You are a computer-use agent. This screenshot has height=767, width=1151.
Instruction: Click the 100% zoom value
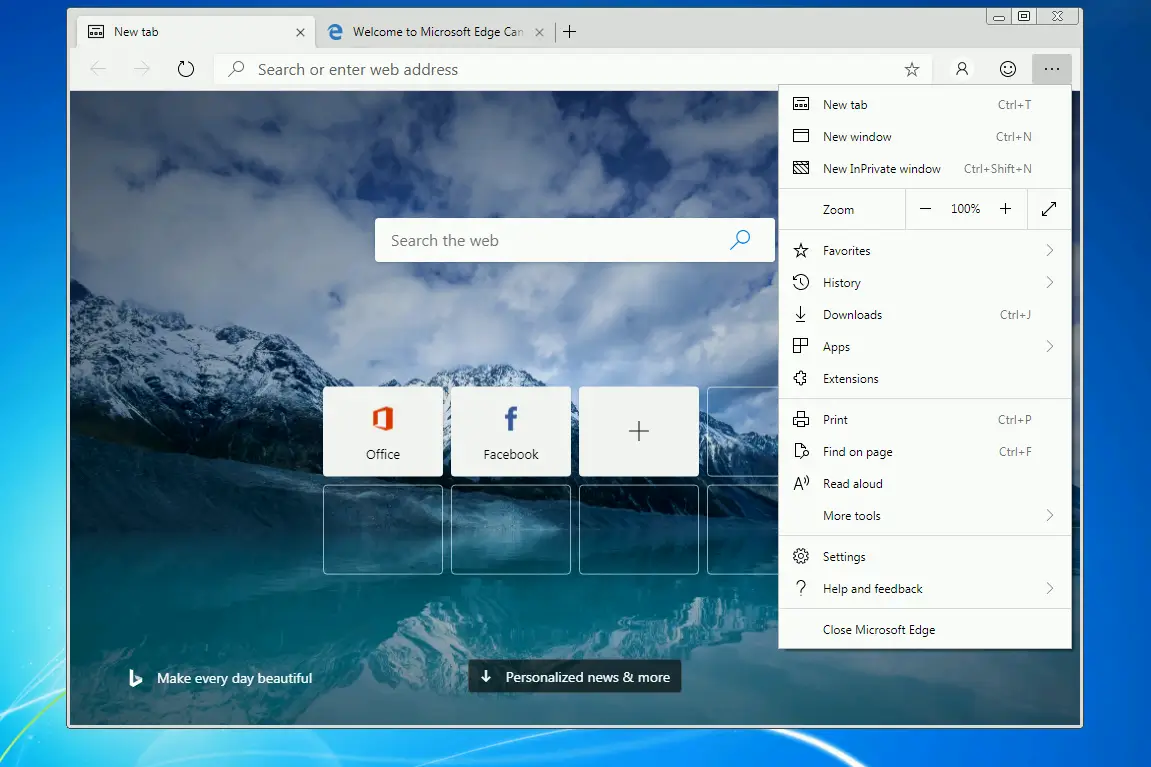point(965,209)
